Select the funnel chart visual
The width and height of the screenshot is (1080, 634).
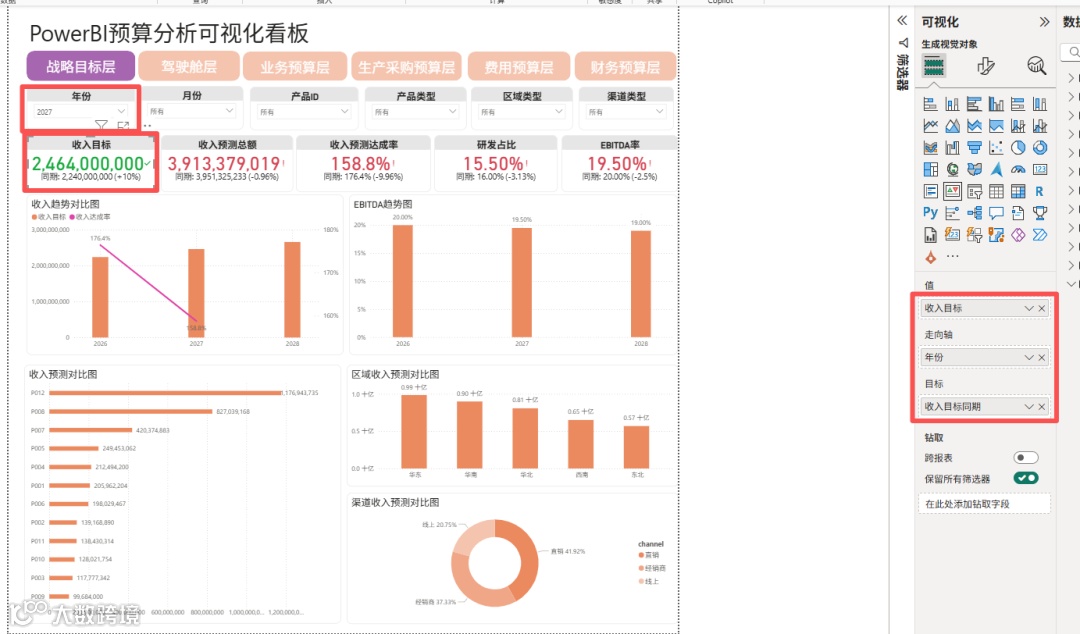(x=974, y=147)
